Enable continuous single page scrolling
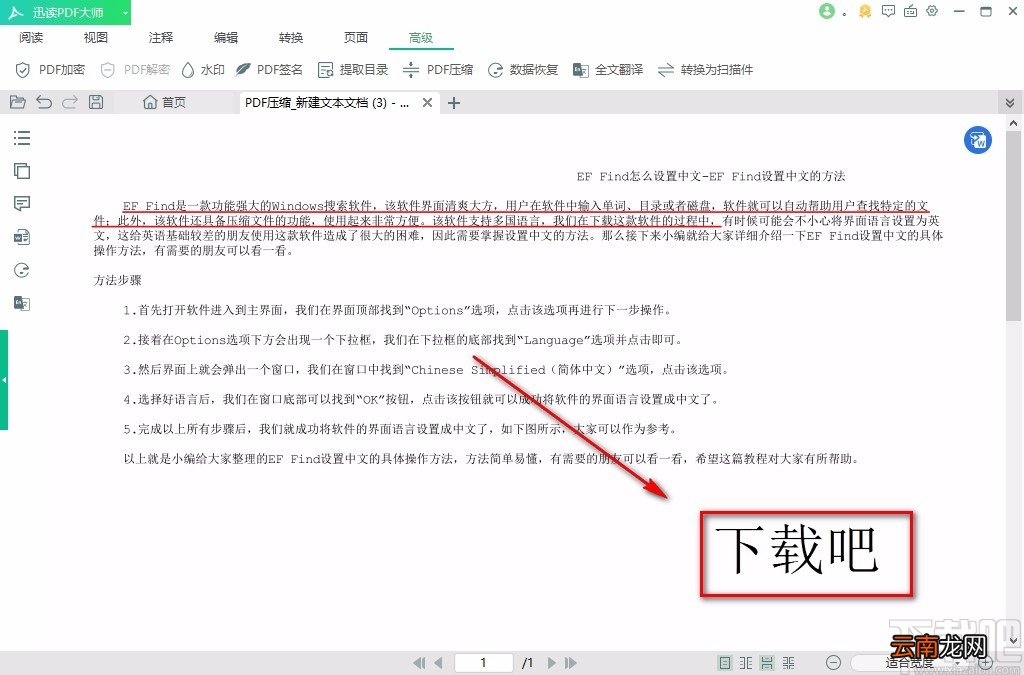This screenshot has width=1024, height=675. (767, 663)
